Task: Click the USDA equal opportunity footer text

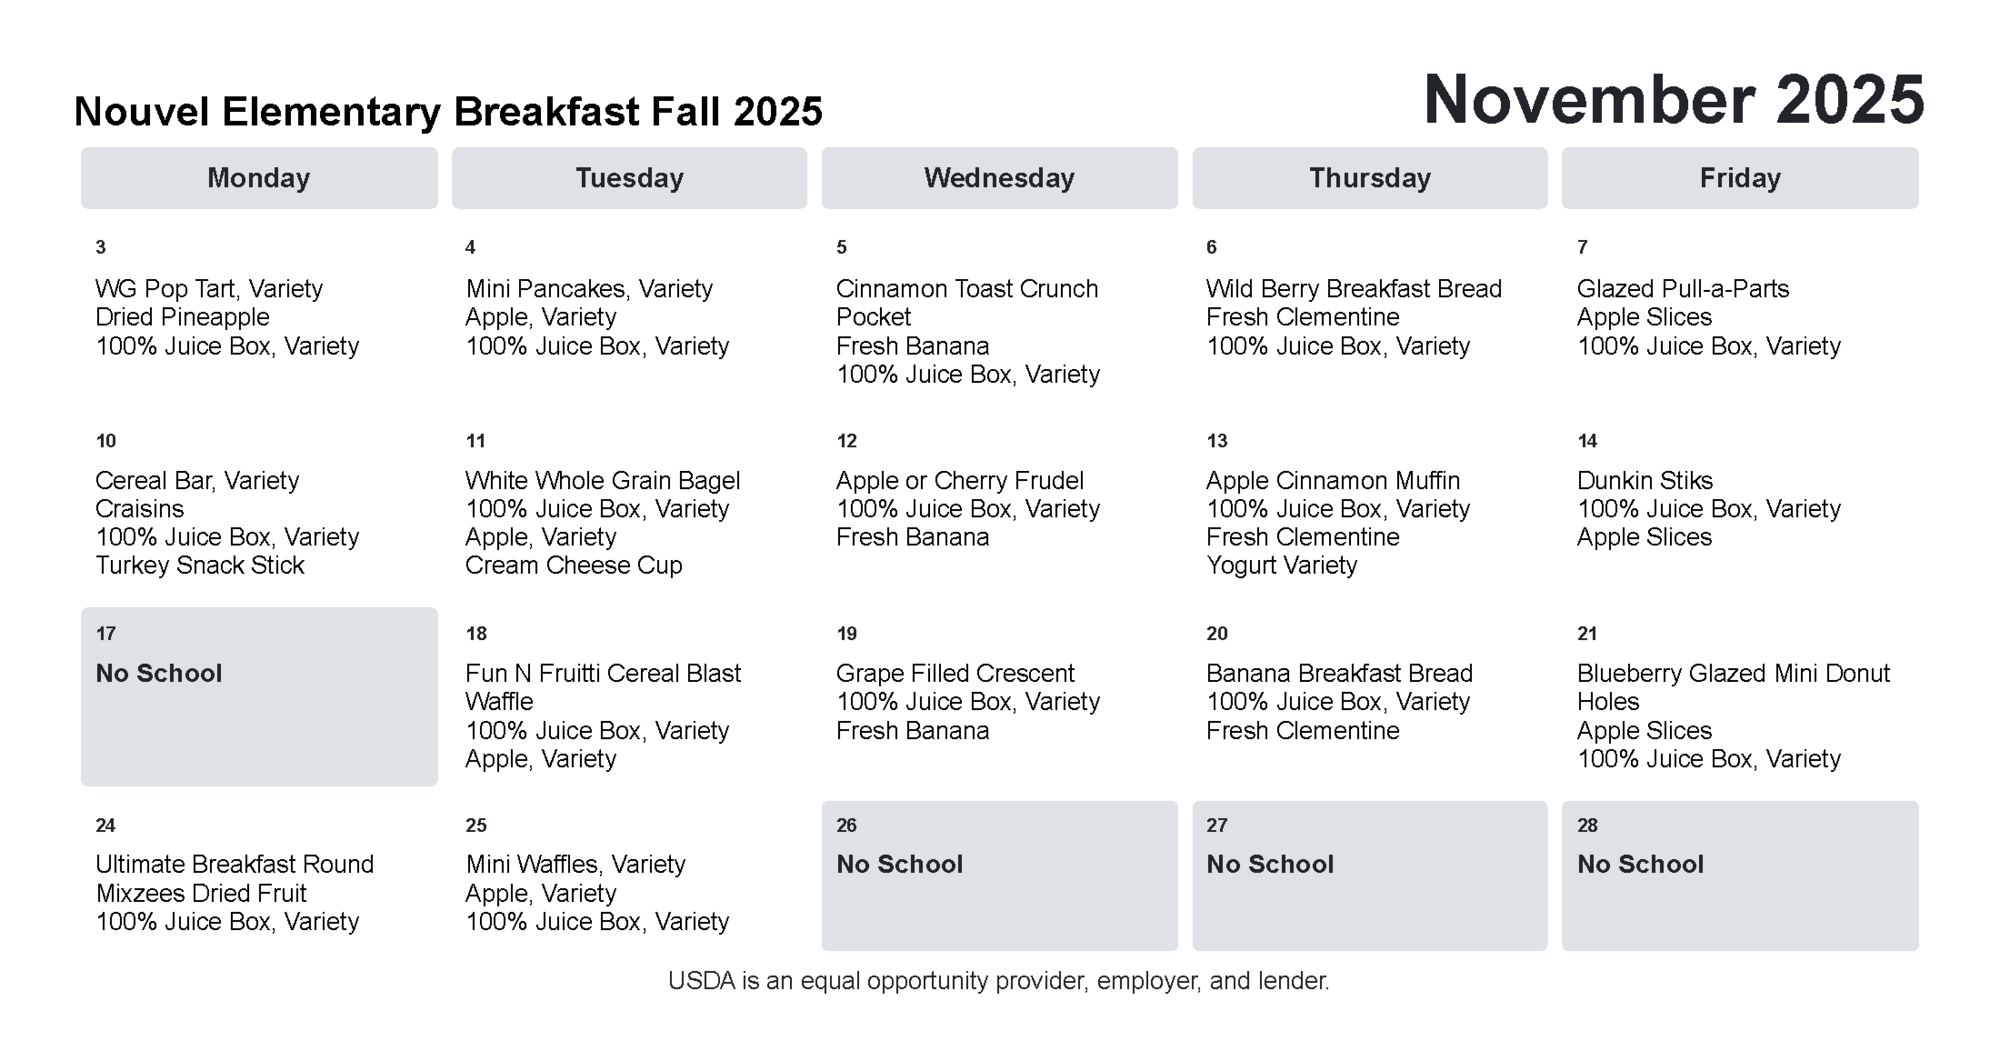Action: [998, 981]
